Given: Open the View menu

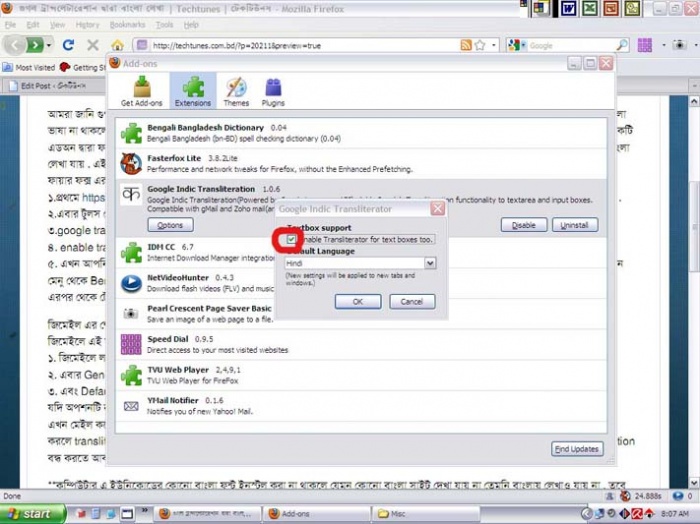Looking at the screenshot, I should (x=57, y=25).
